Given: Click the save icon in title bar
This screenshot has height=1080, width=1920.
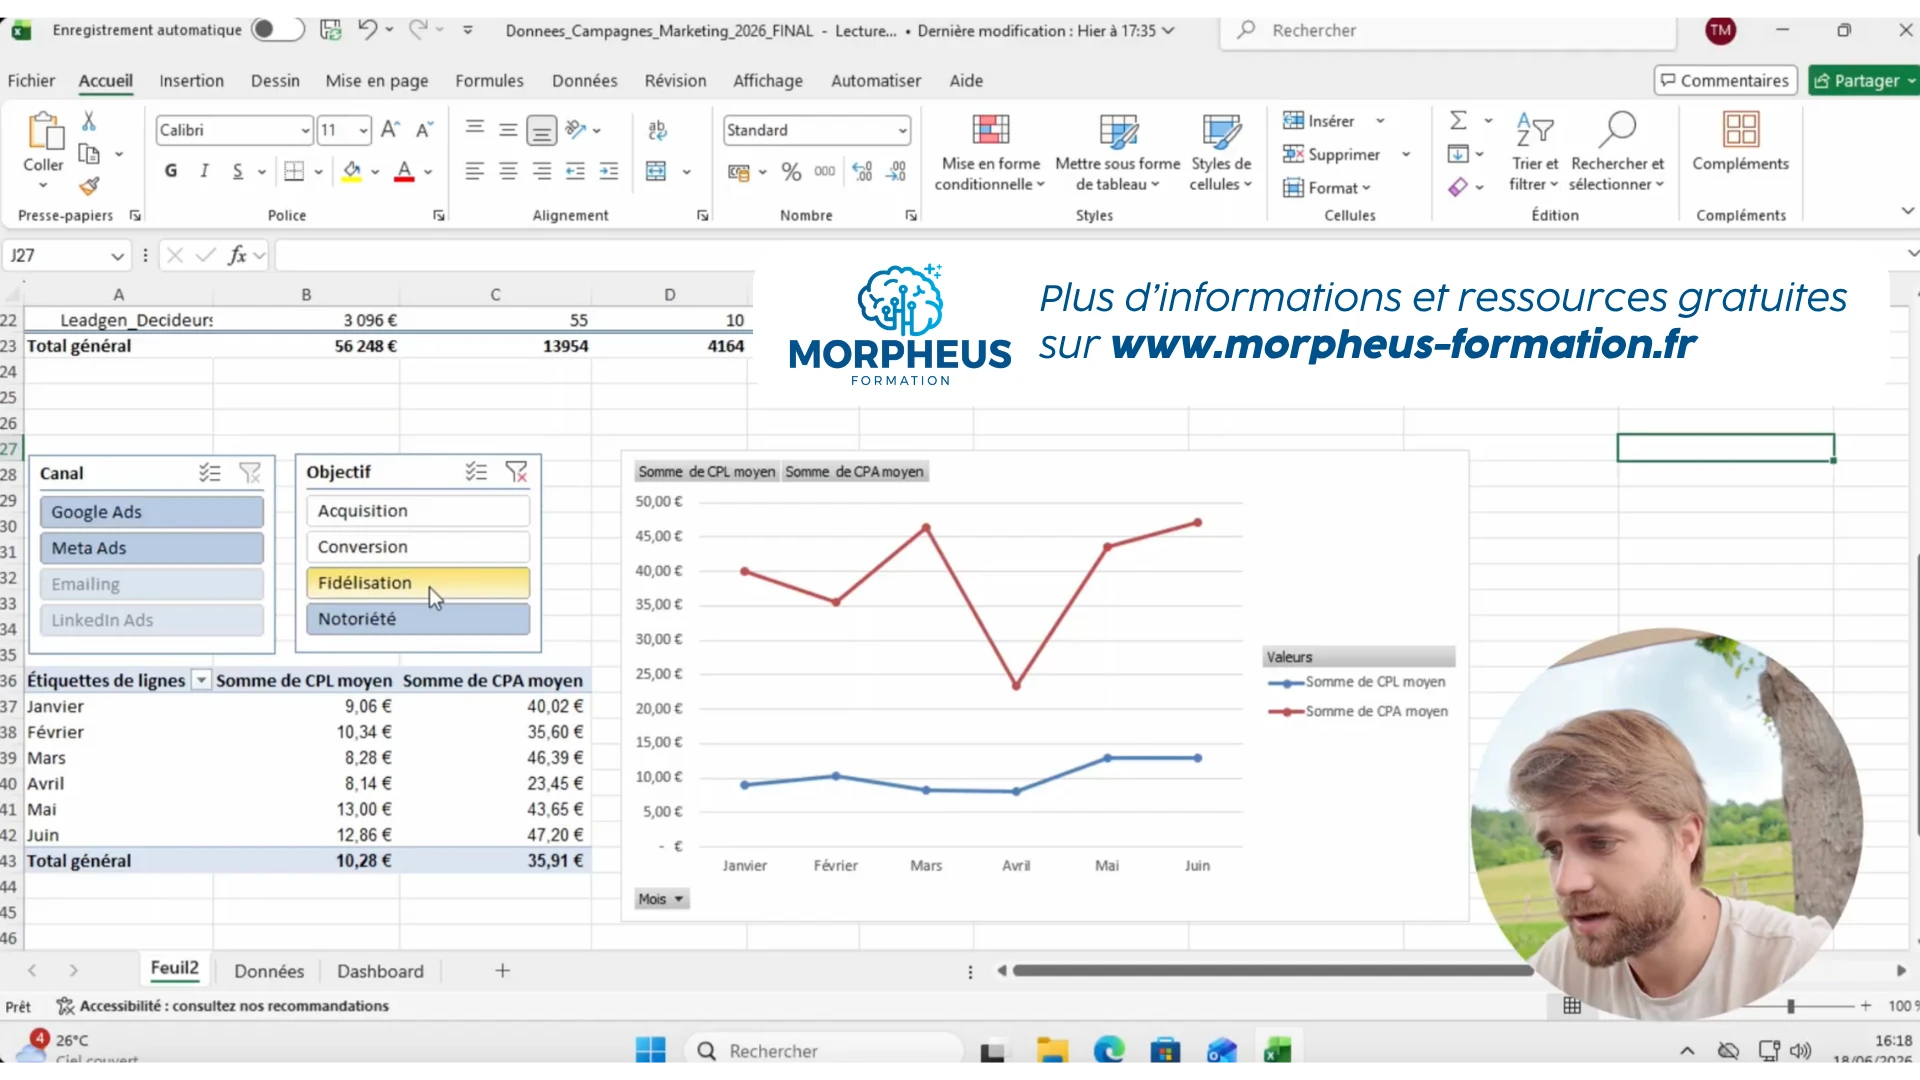Looking at the screenshot, I should [x=330, y=30].
